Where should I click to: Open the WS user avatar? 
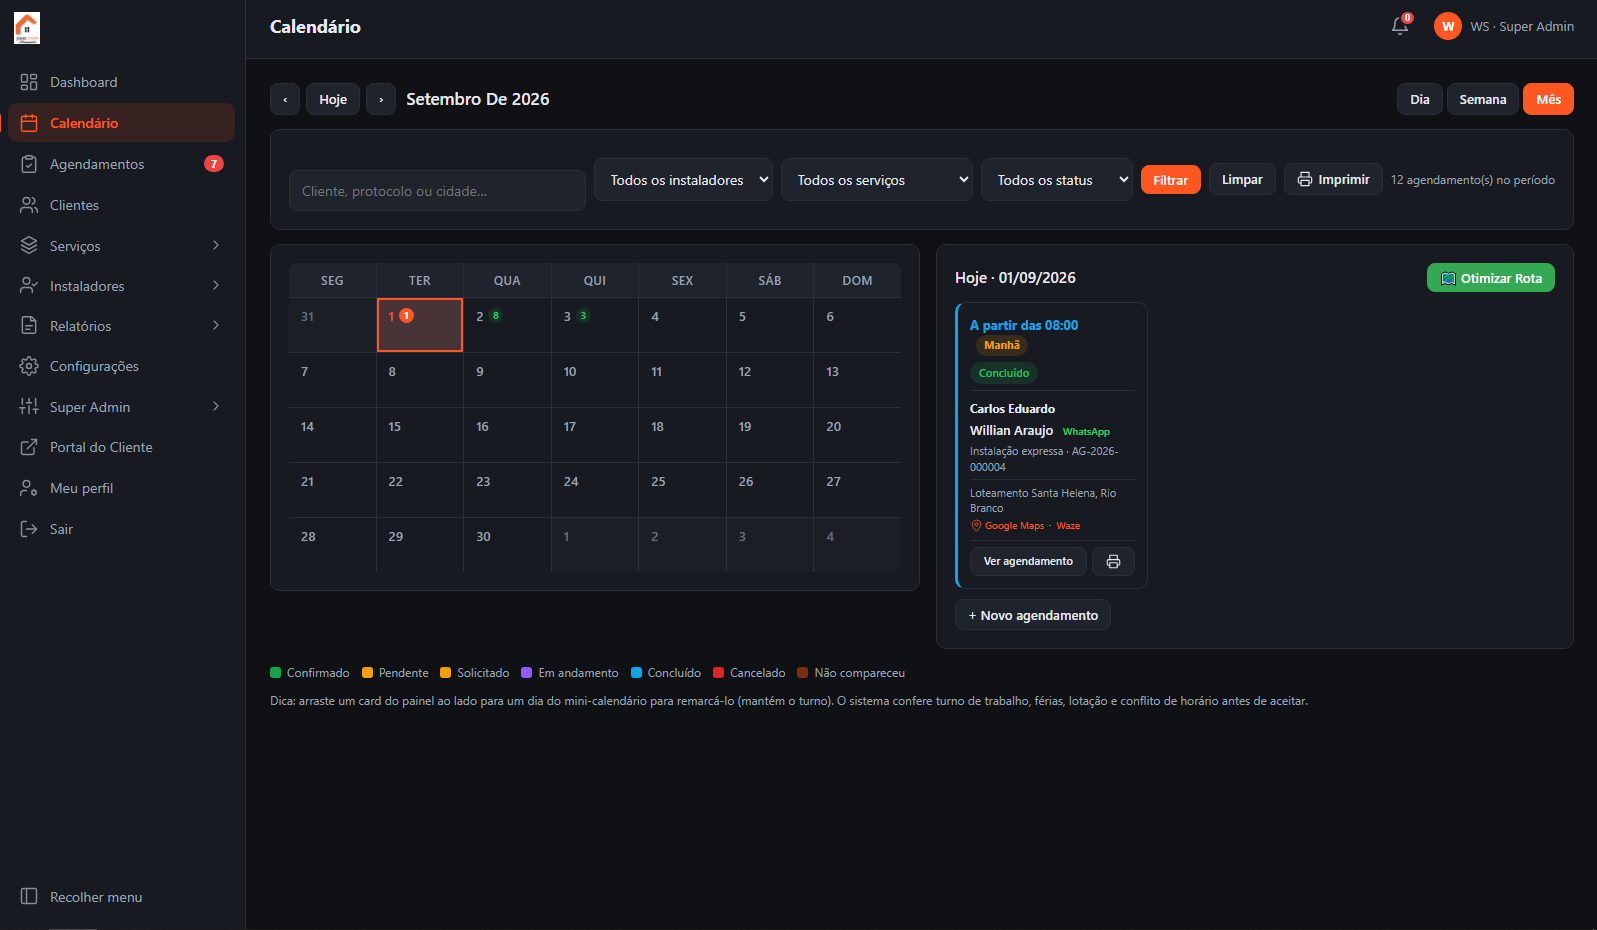coord(1447,27)
